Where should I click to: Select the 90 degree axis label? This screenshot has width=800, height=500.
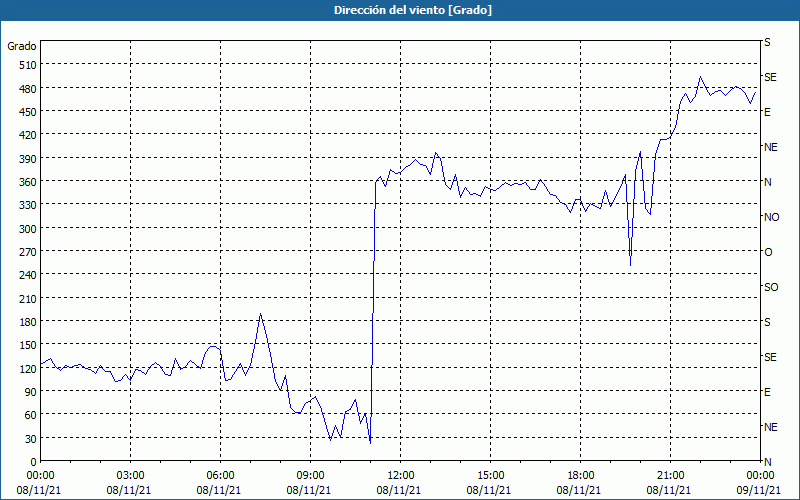[31, 392]
